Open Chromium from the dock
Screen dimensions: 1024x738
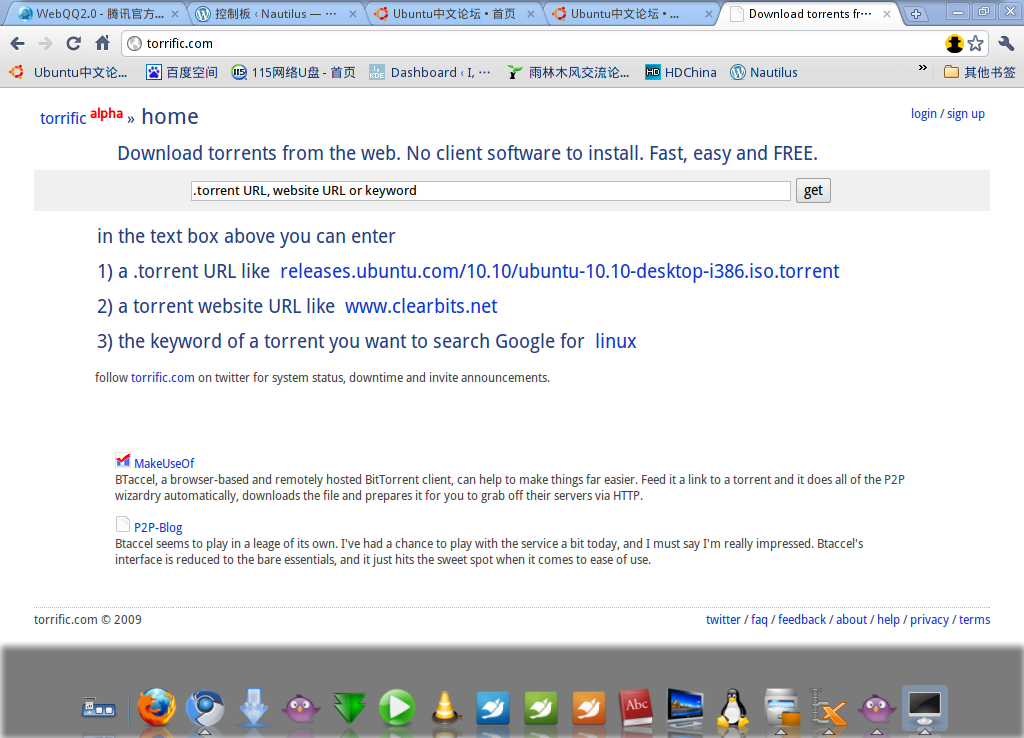click(x=204, y=708)
